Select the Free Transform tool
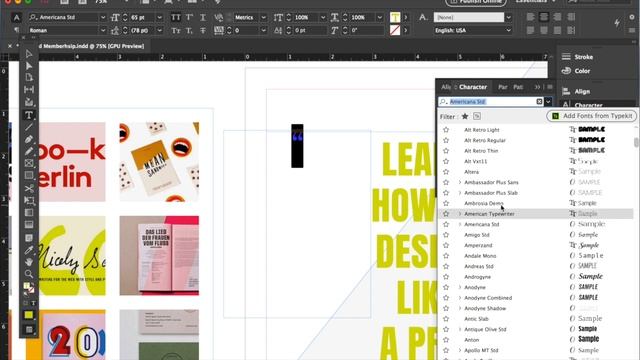This screenshot has width=640, height=360. [x=29, y=200]
